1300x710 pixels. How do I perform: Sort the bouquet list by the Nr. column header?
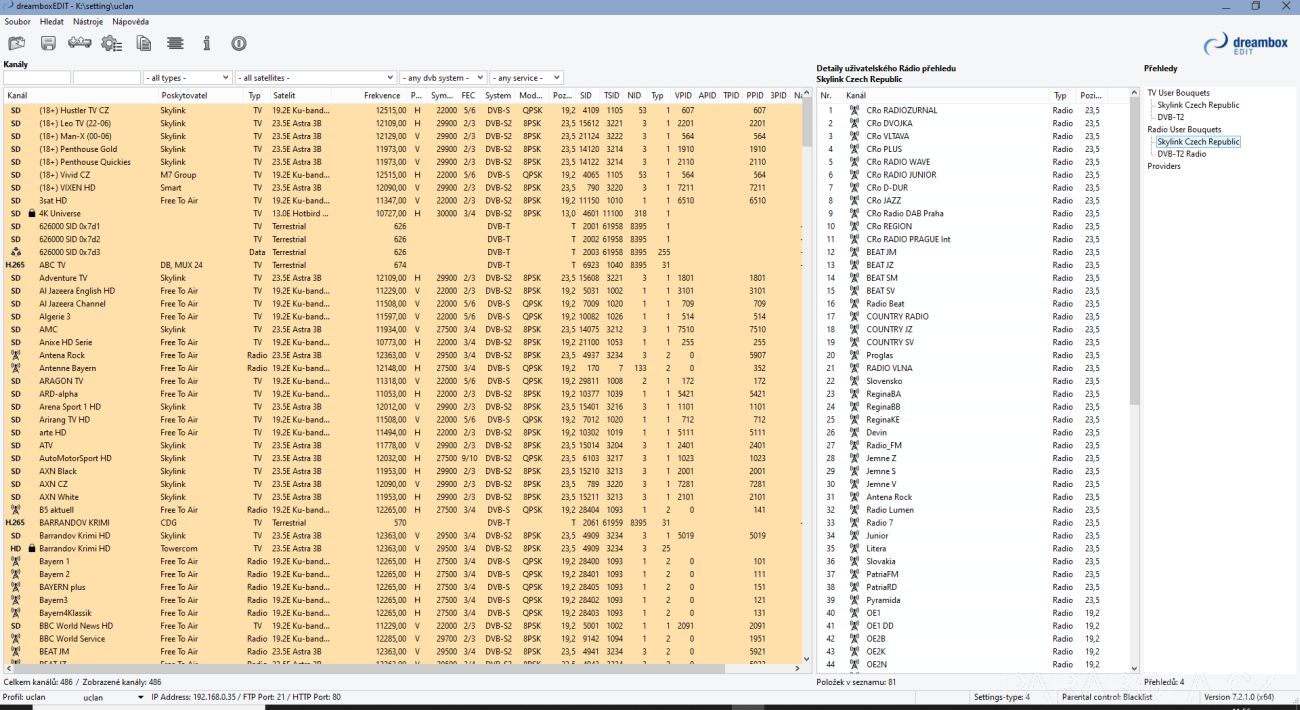point(826,96)
